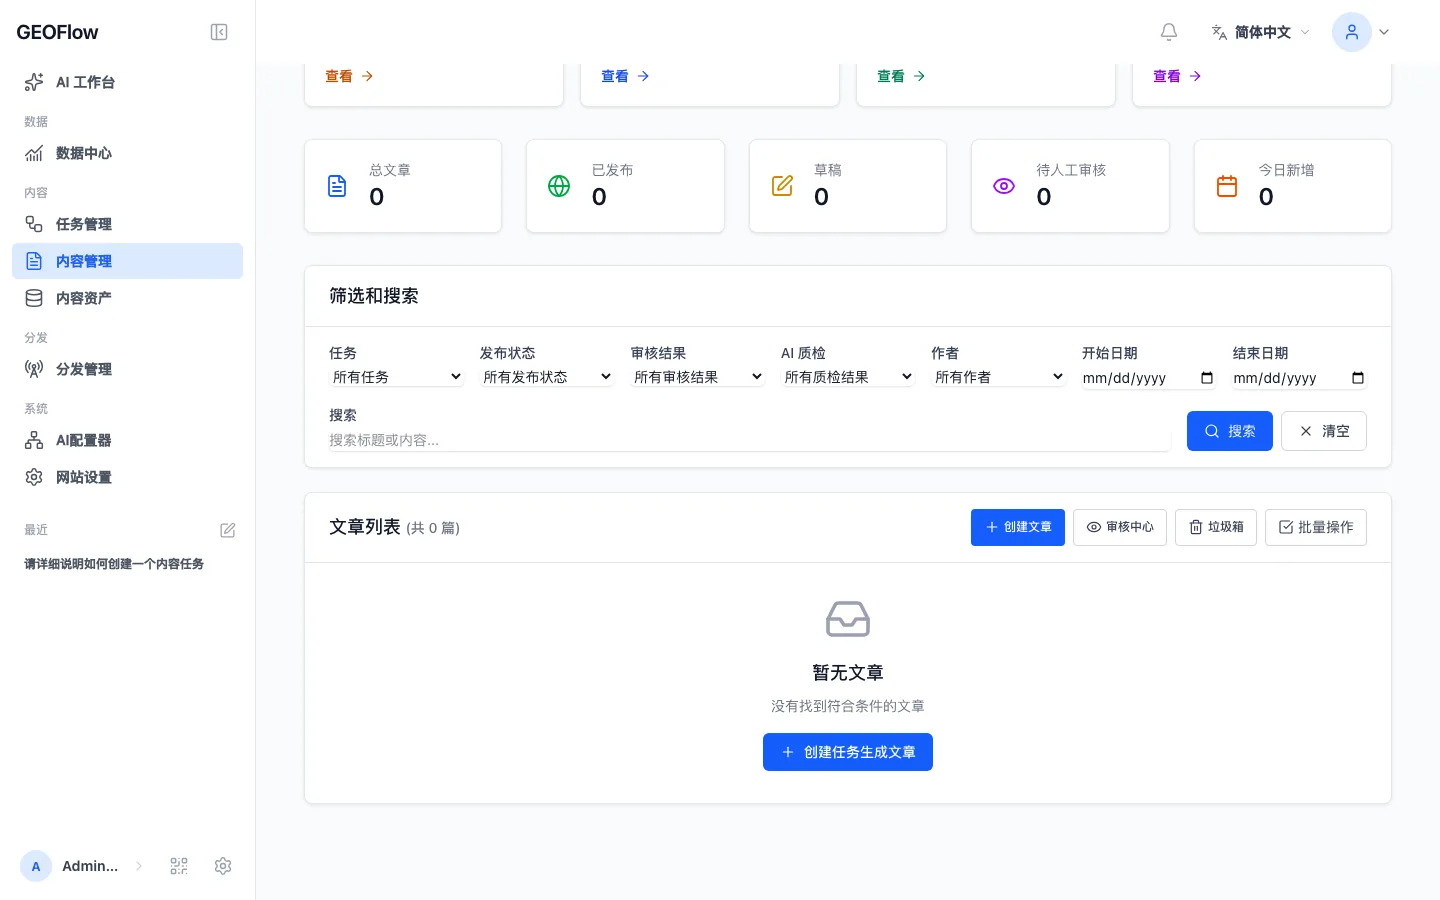Screen dimensions: 1440x900
Task: Expand the 发布状态 dropdown
Action: click(547, 377)
